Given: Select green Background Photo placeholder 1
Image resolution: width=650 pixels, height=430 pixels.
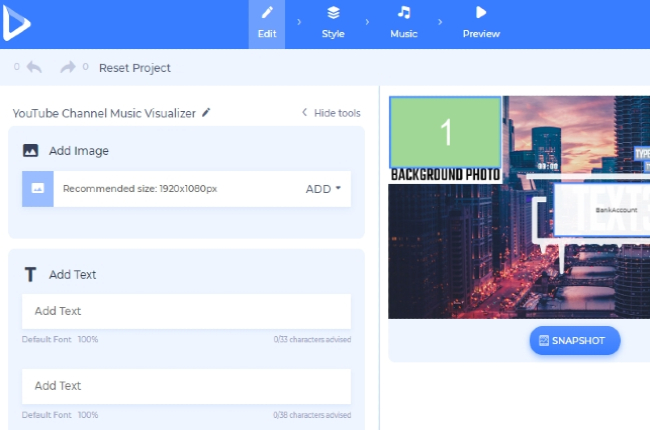Looking at the screenshot, I should (x=445, y=132).
